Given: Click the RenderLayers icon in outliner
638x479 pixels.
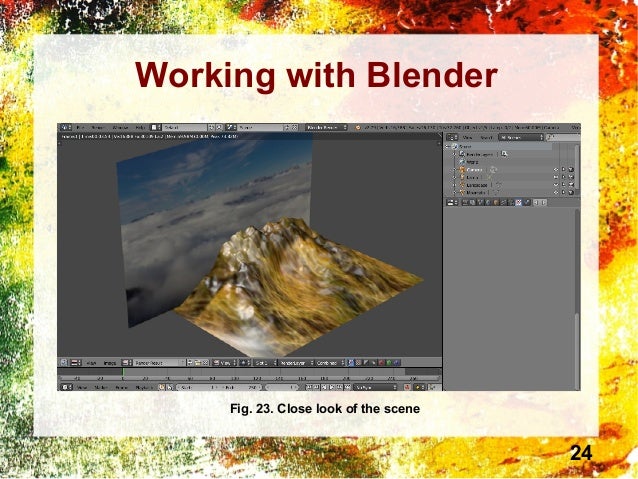Looking at the screenshot, I should coord(461,154).
